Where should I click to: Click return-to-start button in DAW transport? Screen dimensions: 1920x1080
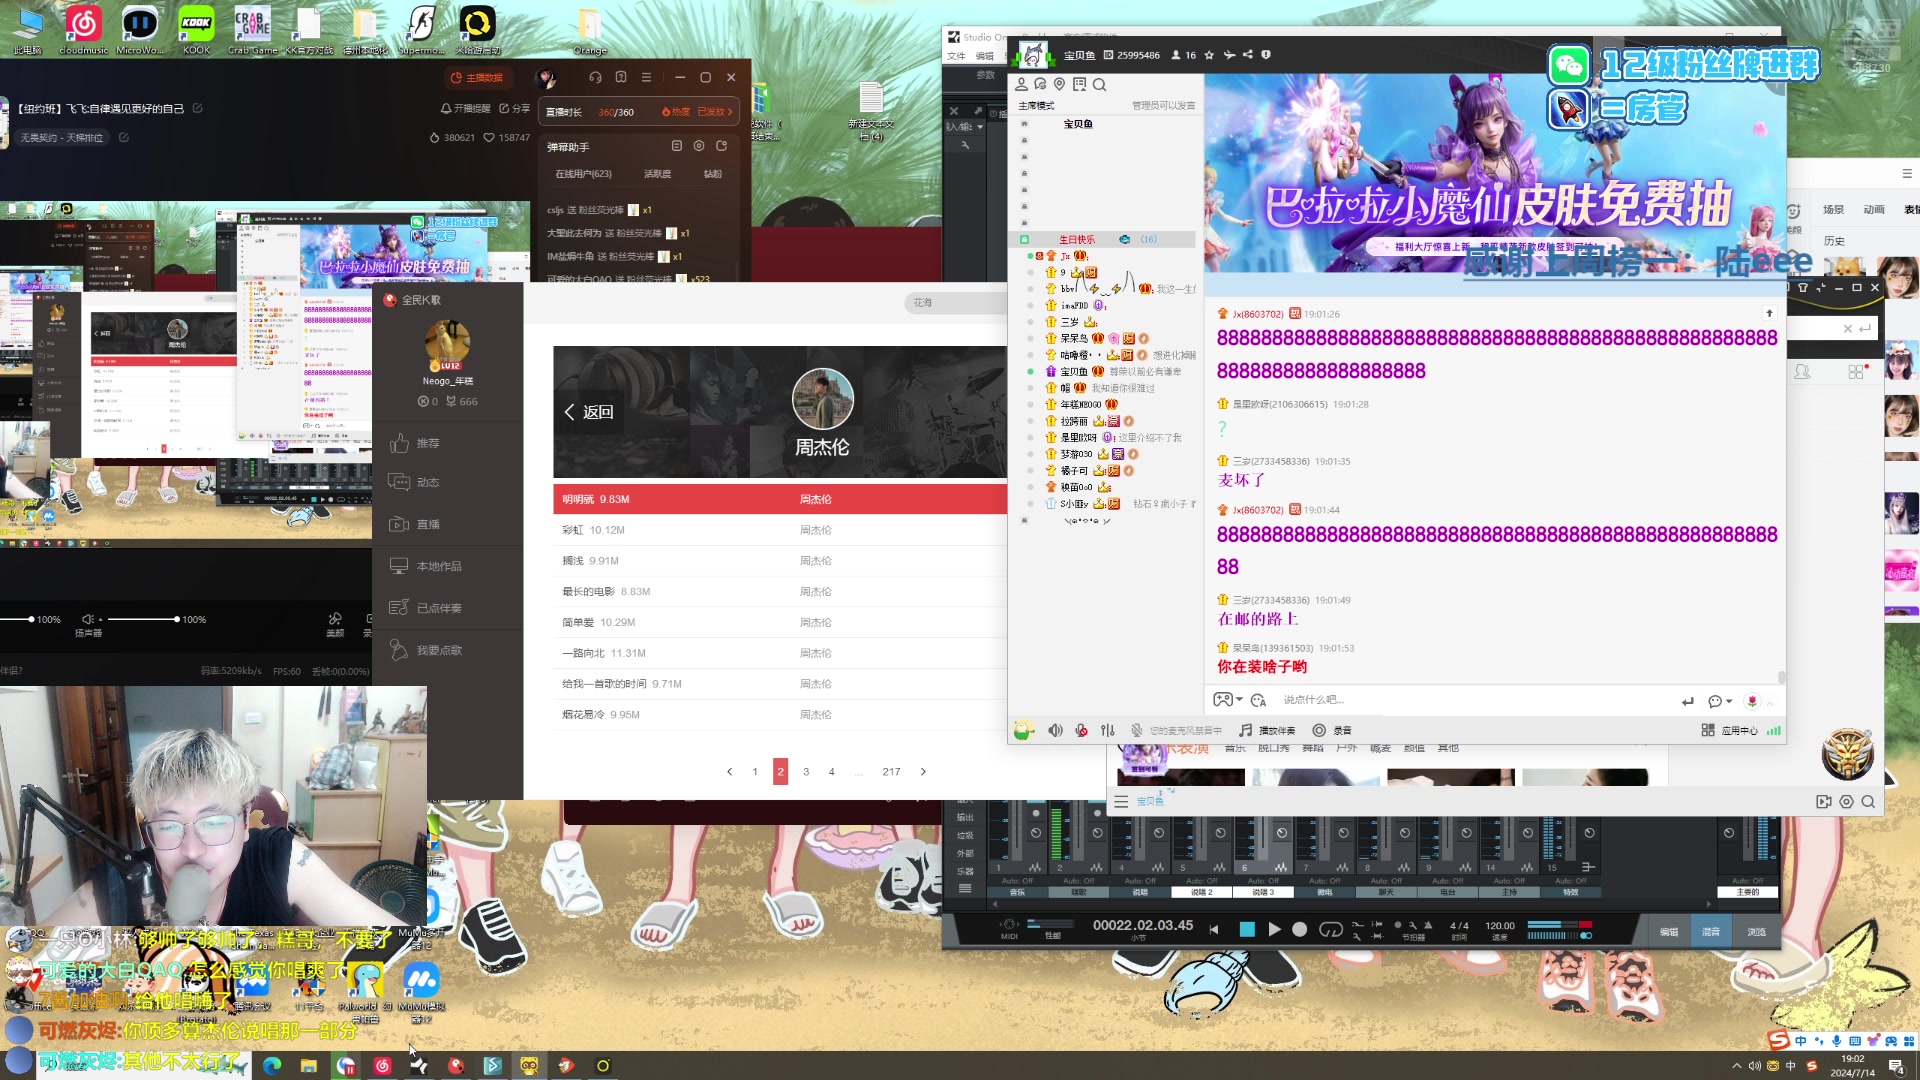pos(1214,929)
